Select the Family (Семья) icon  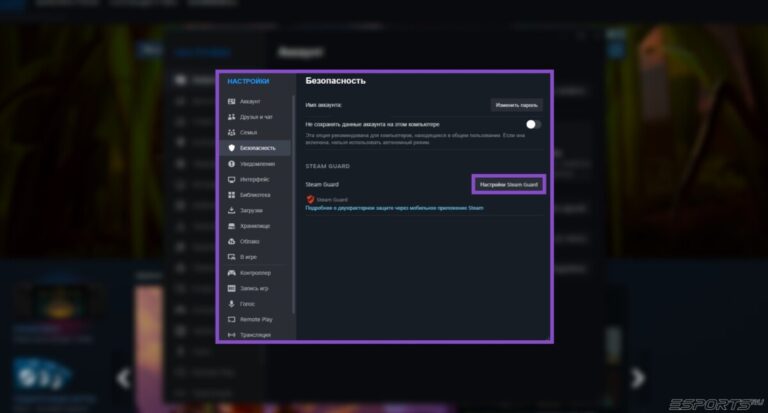pyautogui.click(x=232, y=132)
